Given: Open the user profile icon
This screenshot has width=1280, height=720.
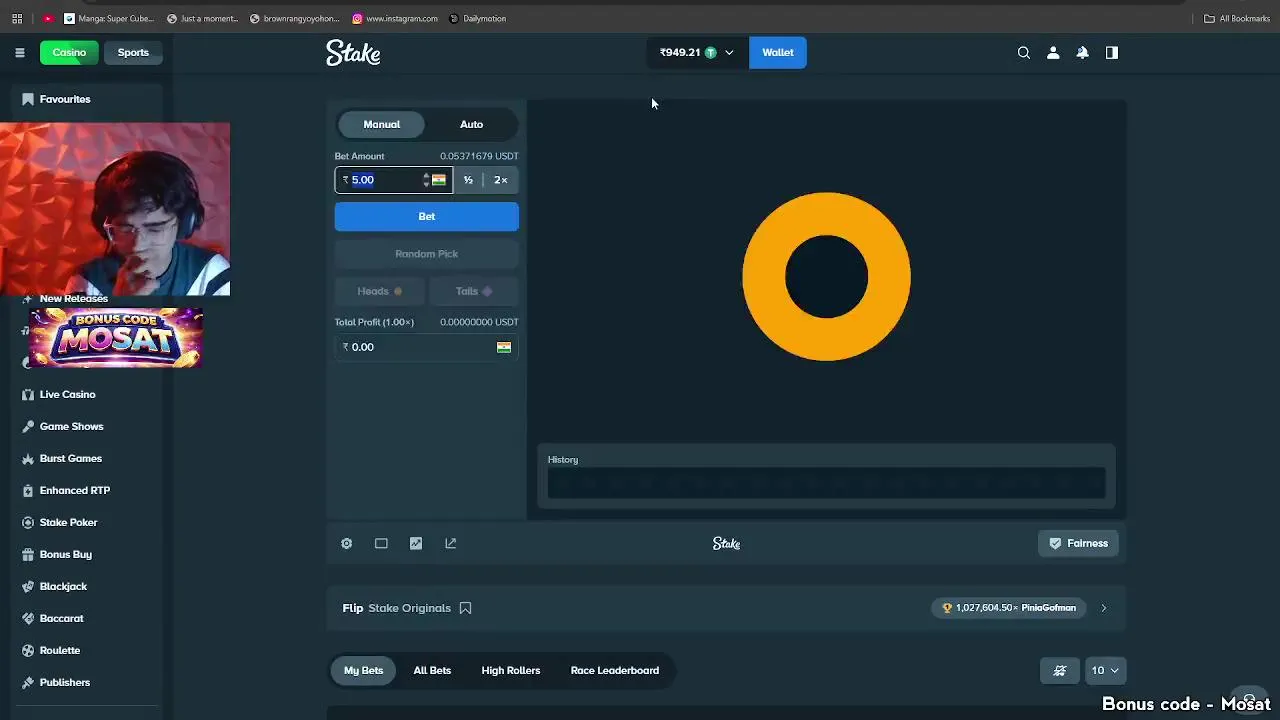Looking at the screenshot, I should pos(1053,52).
